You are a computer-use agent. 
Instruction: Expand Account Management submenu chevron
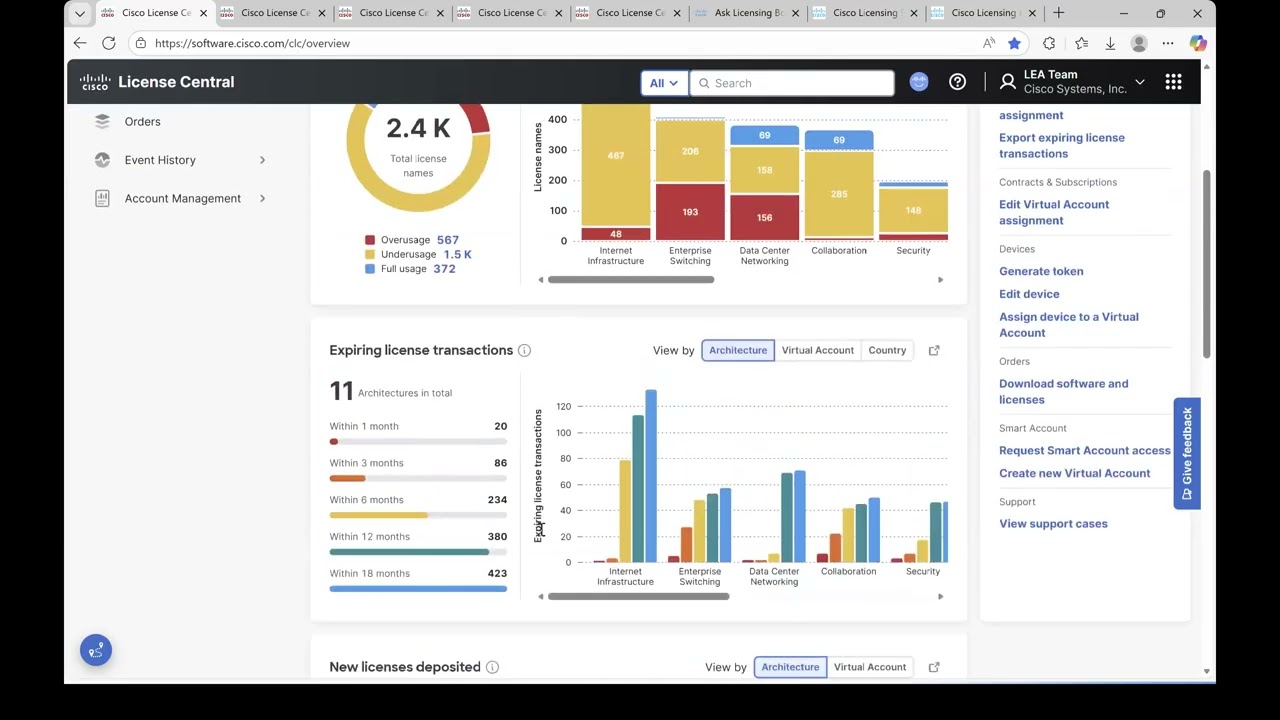(262, 198)
